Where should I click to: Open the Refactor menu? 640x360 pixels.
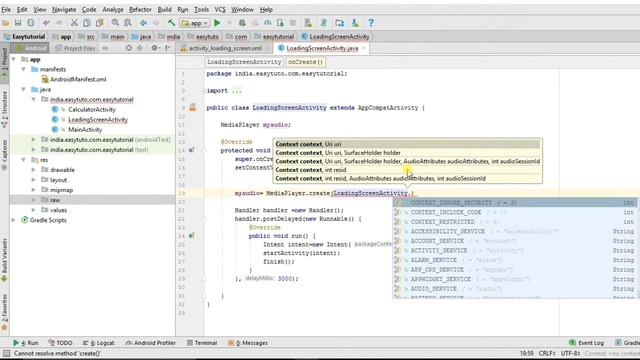140,9
